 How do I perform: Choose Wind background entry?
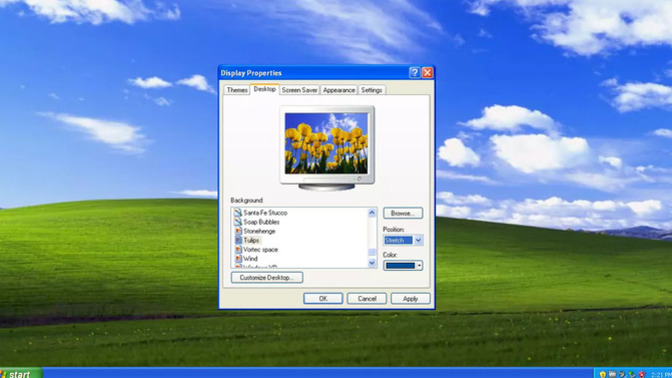250,259
